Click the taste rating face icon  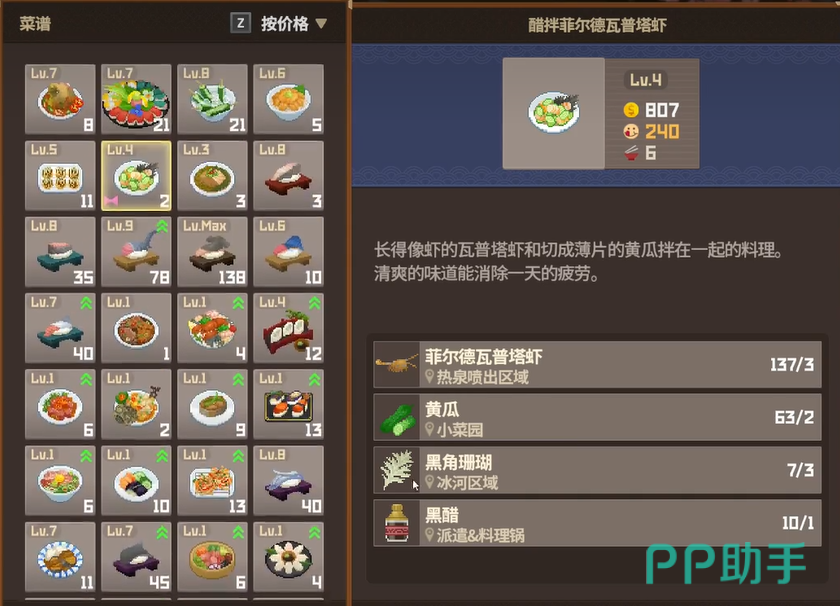tap(631, 131)
